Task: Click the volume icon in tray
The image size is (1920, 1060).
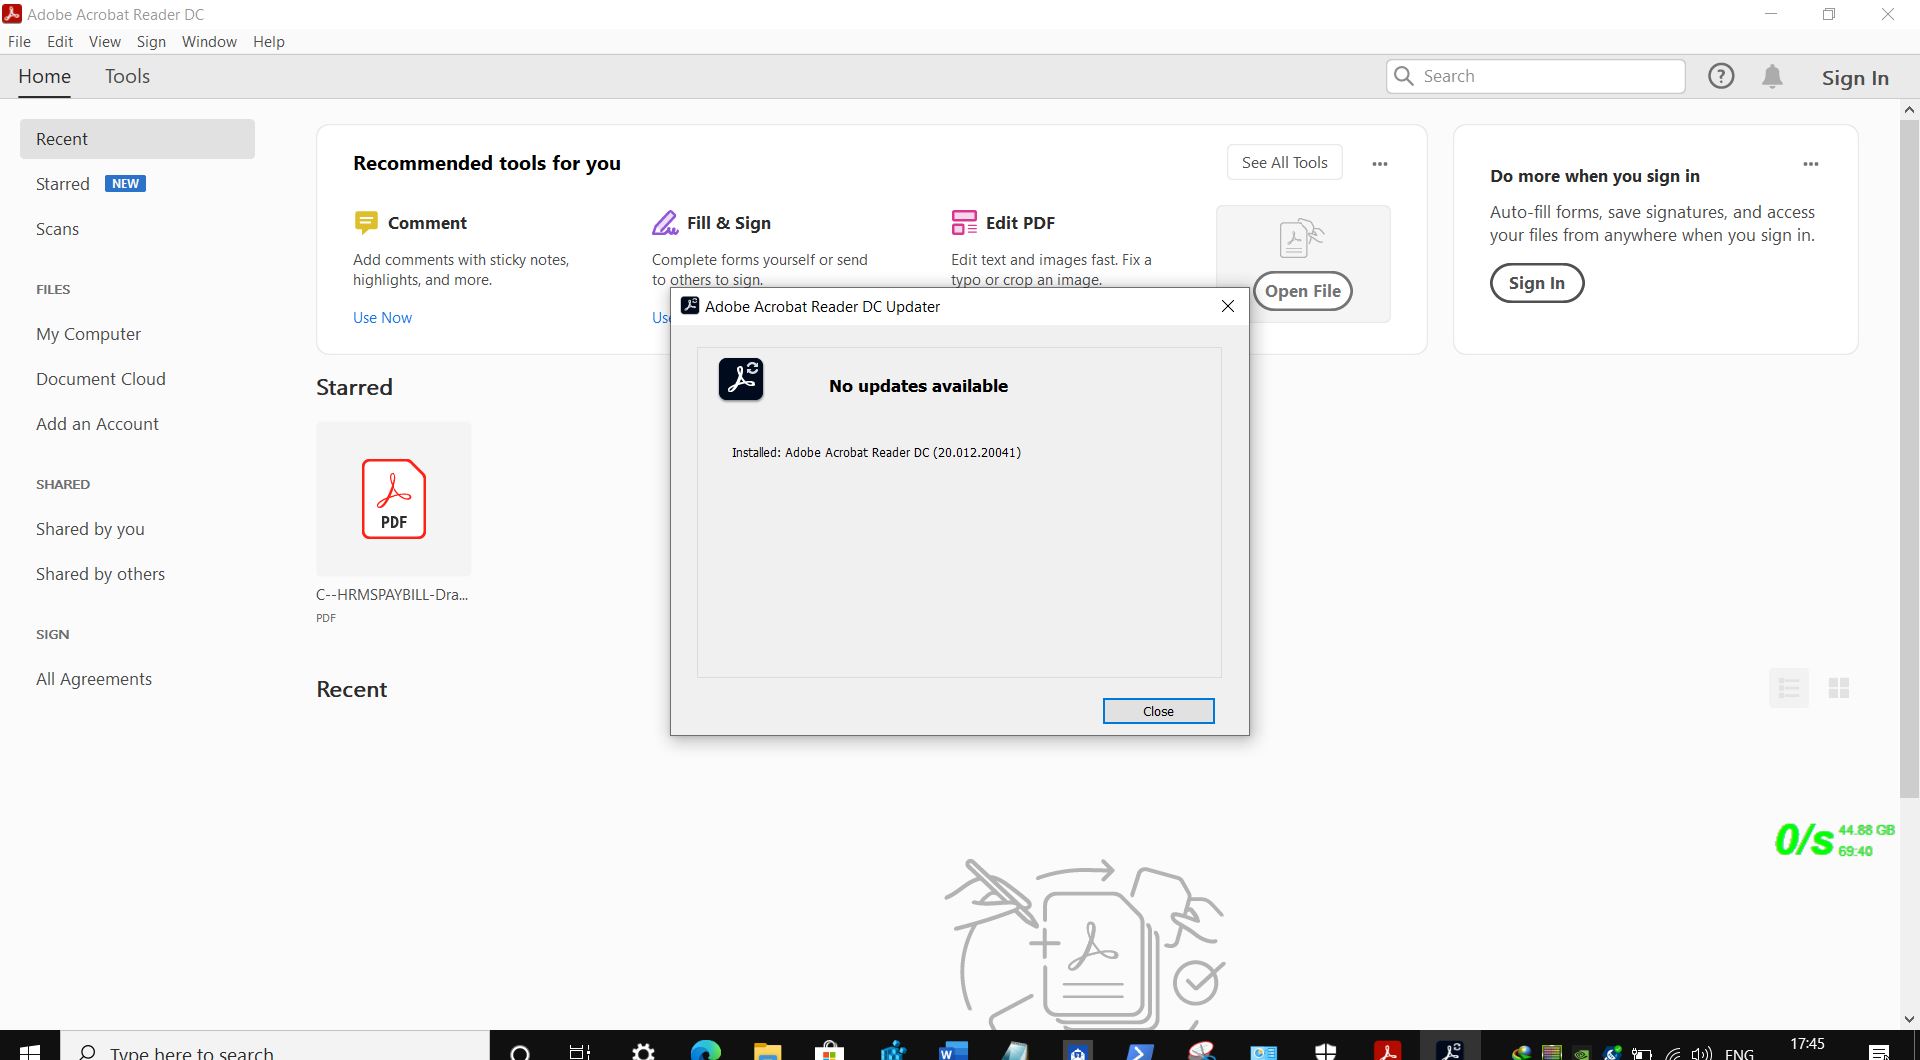Action: tap(1701, 1053)
